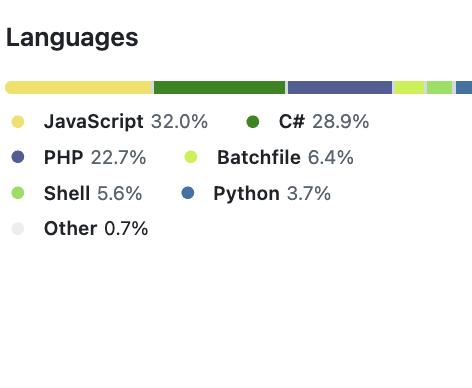472x388 pixels.
Task: Open the PHP 22.7% language link
Action: click(95, 157)
